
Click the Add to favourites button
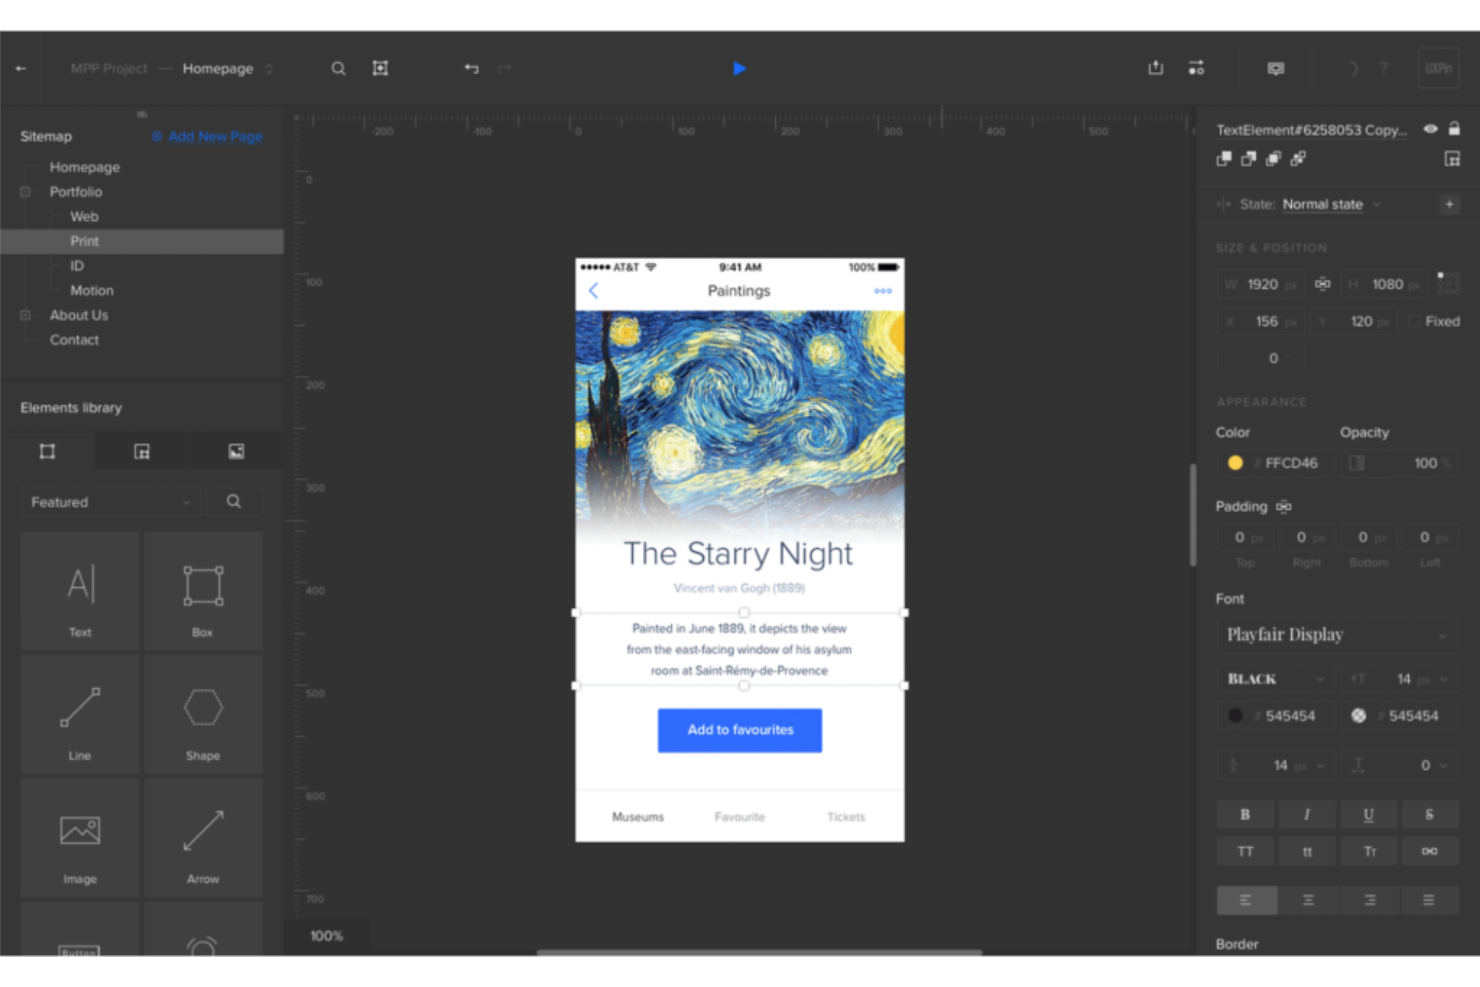point(740,730)
